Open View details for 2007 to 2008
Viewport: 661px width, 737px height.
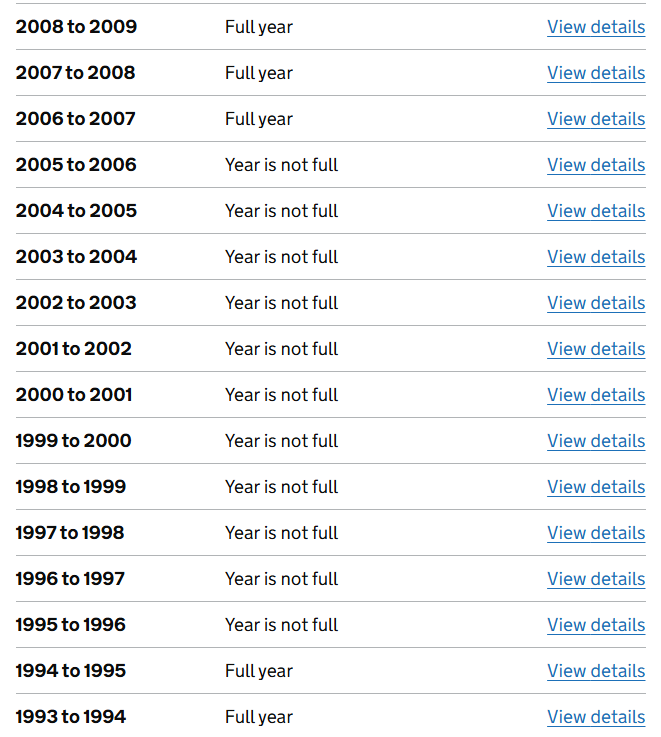click(x=596, y=73)
